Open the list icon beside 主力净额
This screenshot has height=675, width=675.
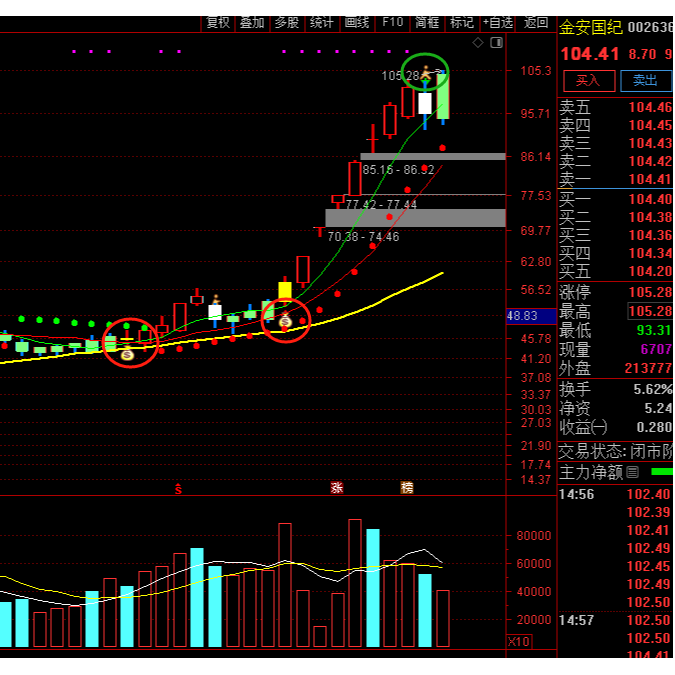coord(632,472)
